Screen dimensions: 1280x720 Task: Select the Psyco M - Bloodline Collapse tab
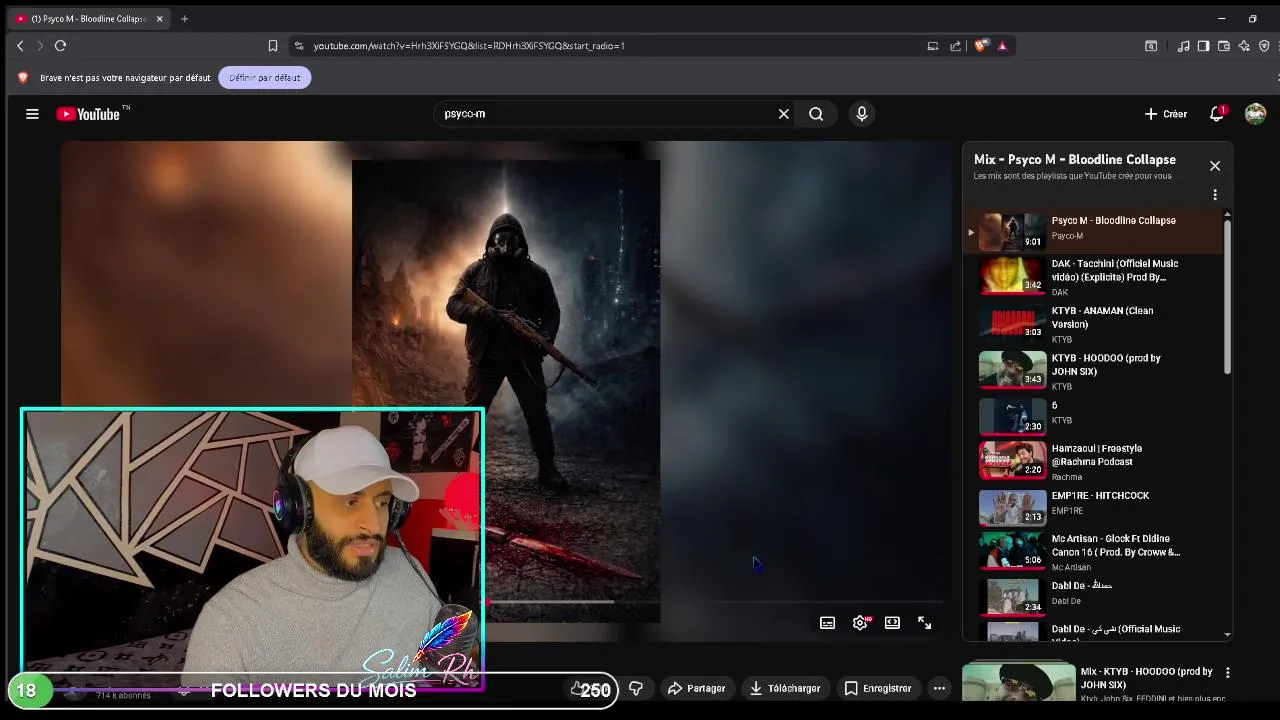click(89, 19)
